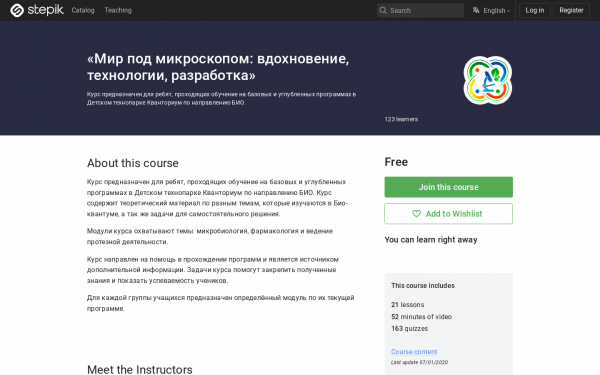Click the You can learn right away text
The width and height of the screenshot is (600, 375).
click(x=431, y=240)
